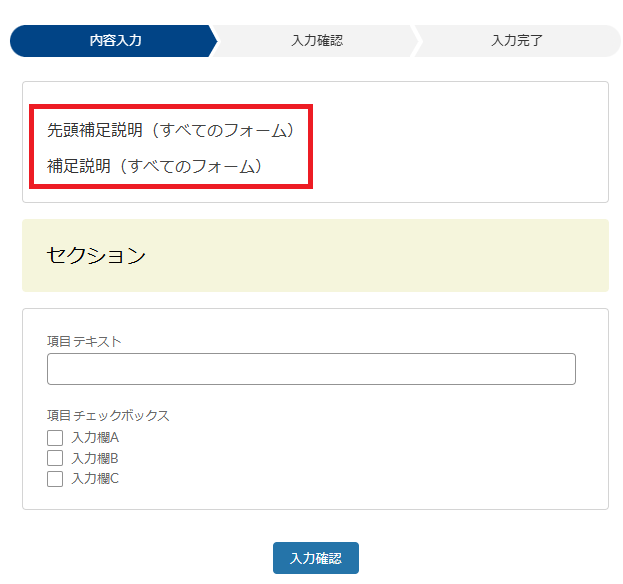Click the セクション heading text

pos(96,255)
